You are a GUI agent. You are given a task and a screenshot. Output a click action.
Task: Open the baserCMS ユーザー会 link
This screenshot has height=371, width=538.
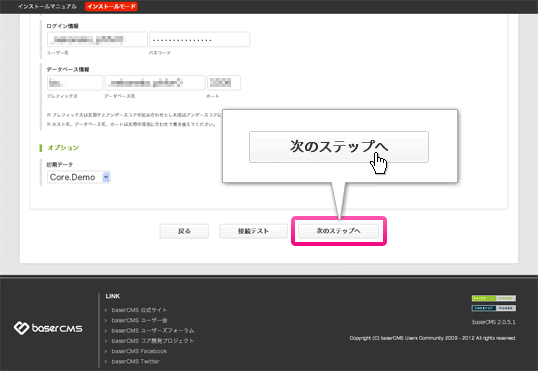point(139,320)
